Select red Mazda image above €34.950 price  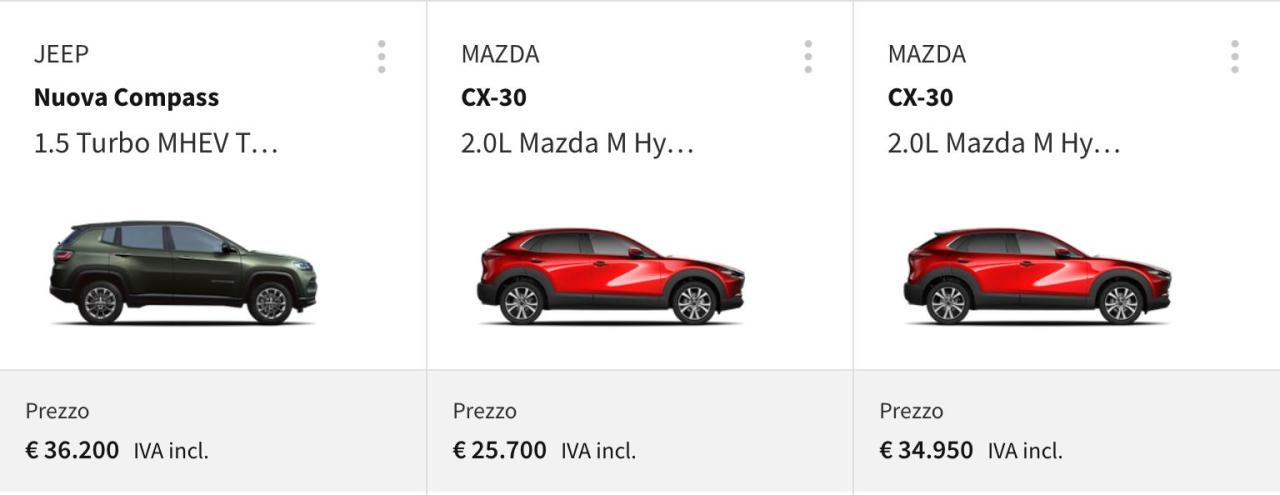(x=1037, y=276)
